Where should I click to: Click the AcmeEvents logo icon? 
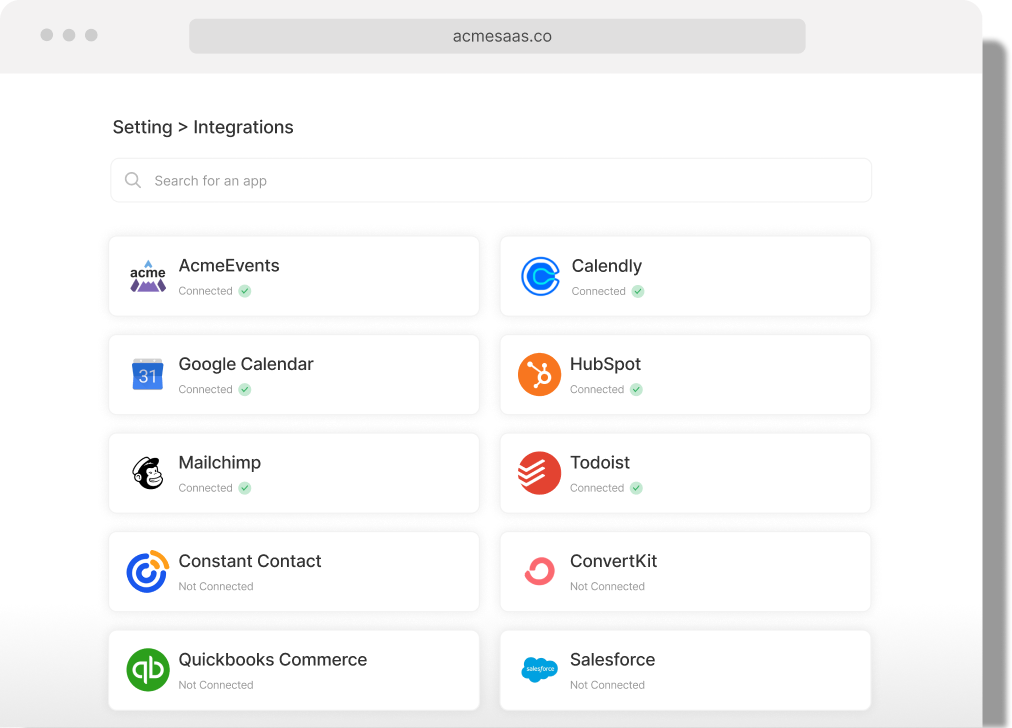[x=148, y=276]
